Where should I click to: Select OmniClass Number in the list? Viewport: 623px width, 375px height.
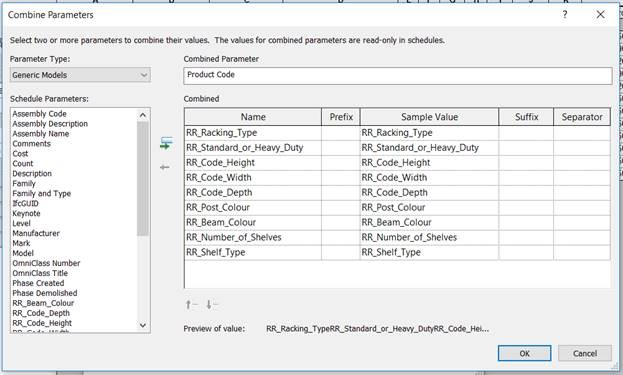(46, 263)
